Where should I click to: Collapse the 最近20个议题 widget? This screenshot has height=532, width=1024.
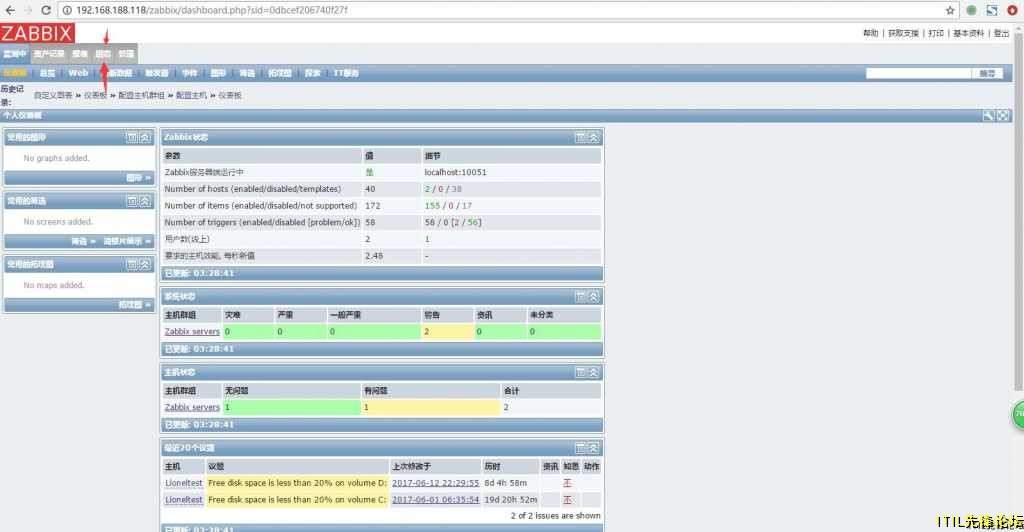pyautogui.click(x=594, y=448)
